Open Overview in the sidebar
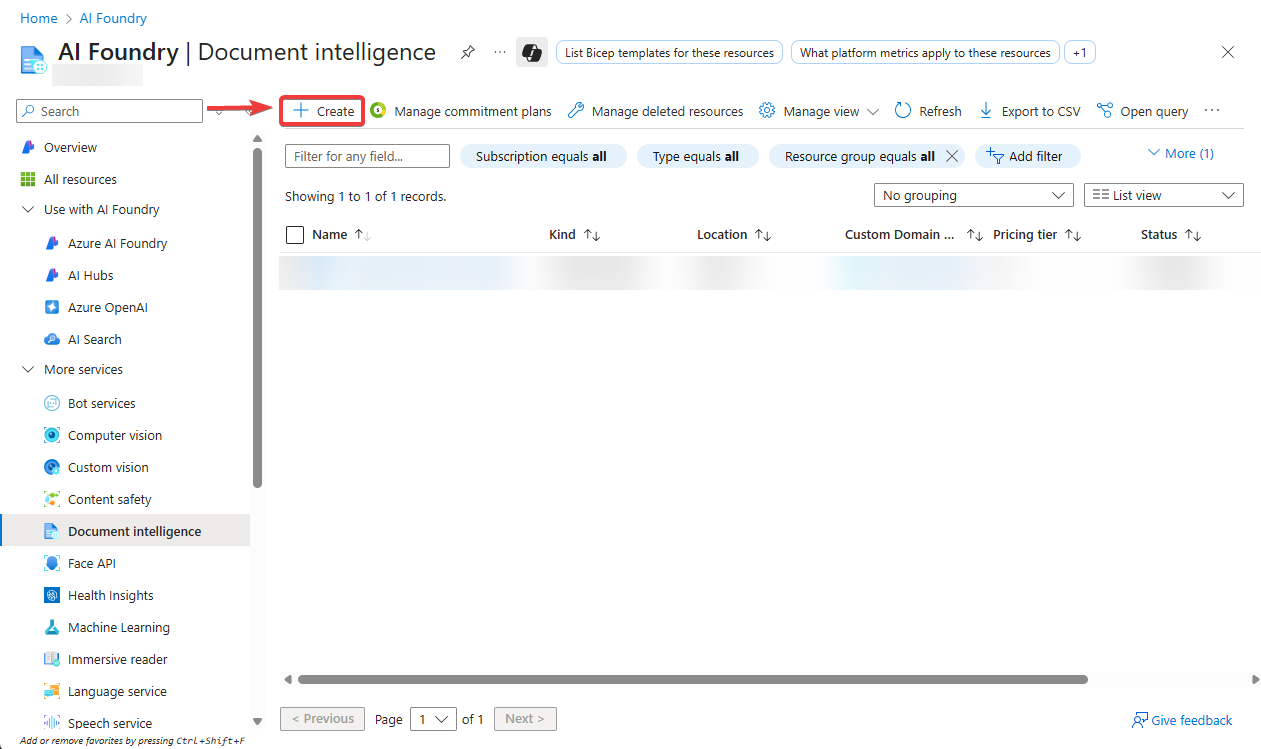The width and height of the screenshot is (1261, 749). click(x=70, y=147)
